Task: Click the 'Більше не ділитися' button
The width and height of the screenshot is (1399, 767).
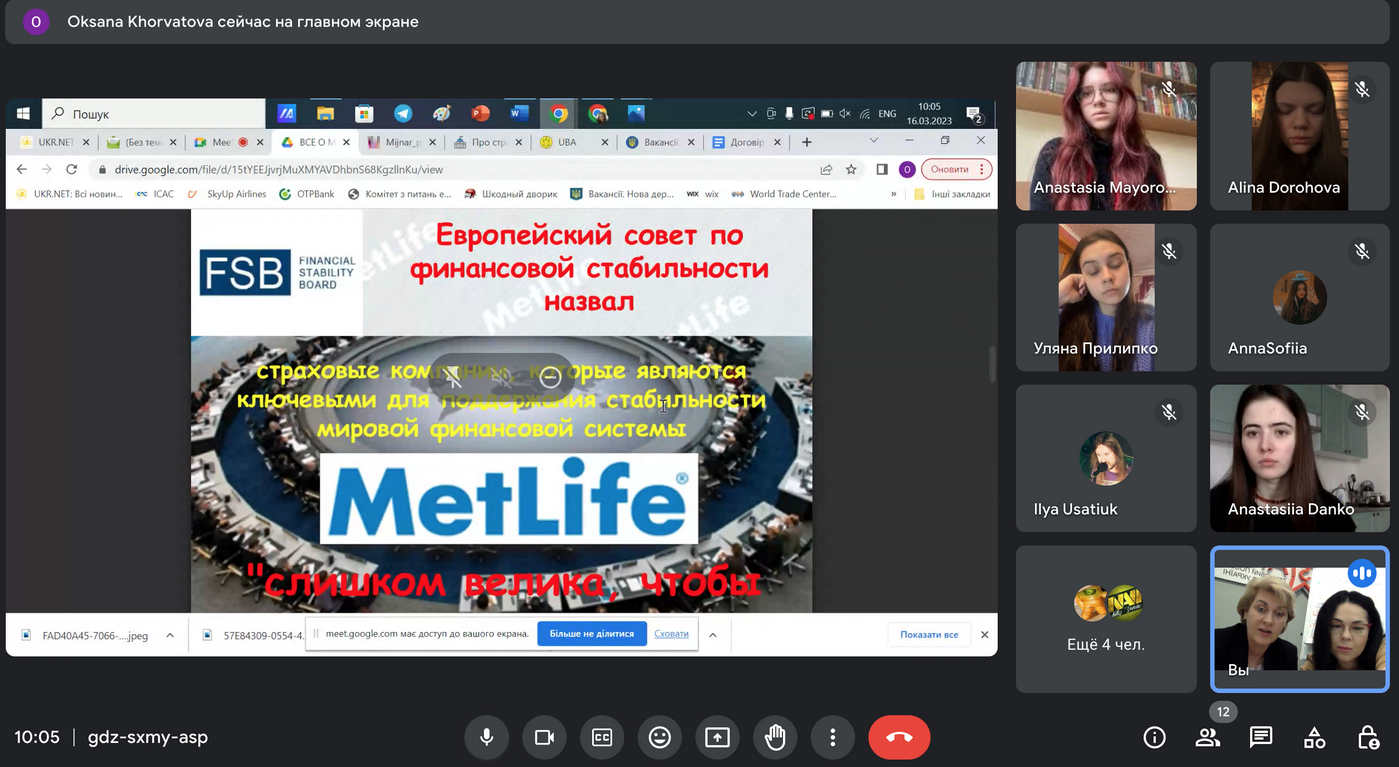Action: click(591, 634)
